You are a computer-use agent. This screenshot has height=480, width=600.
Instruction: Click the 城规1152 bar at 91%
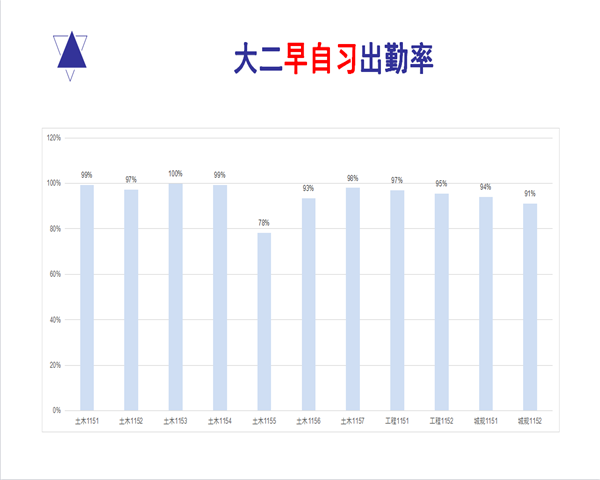coord(529,307)
